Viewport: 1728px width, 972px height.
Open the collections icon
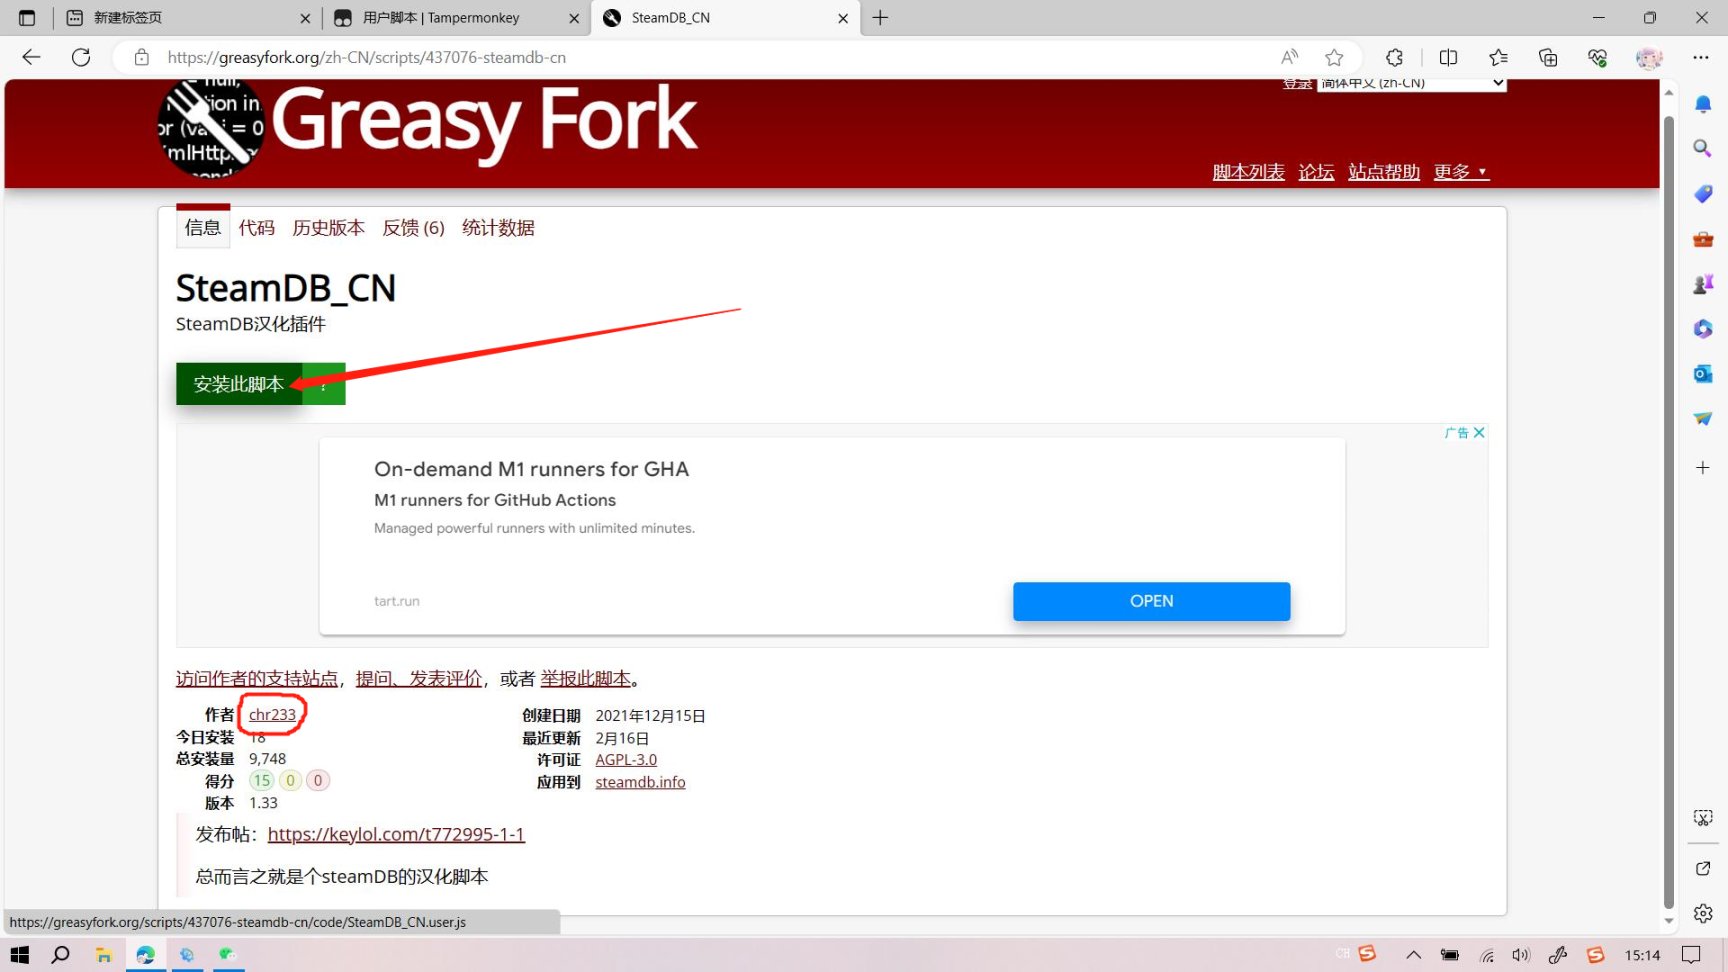pyautogui.click(x=1548, y=57)
